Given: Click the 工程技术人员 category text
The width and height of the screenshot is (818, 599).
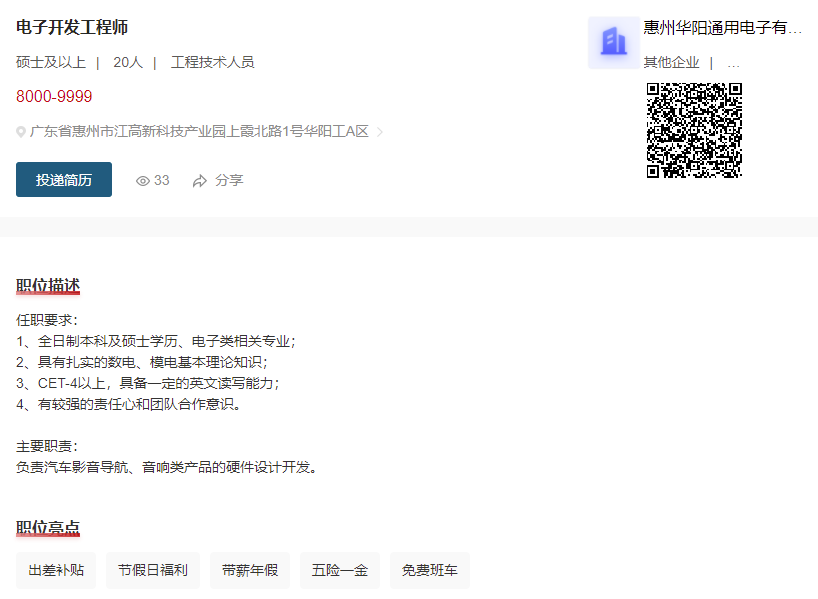Looking at the screenshot, I should 212,63.
